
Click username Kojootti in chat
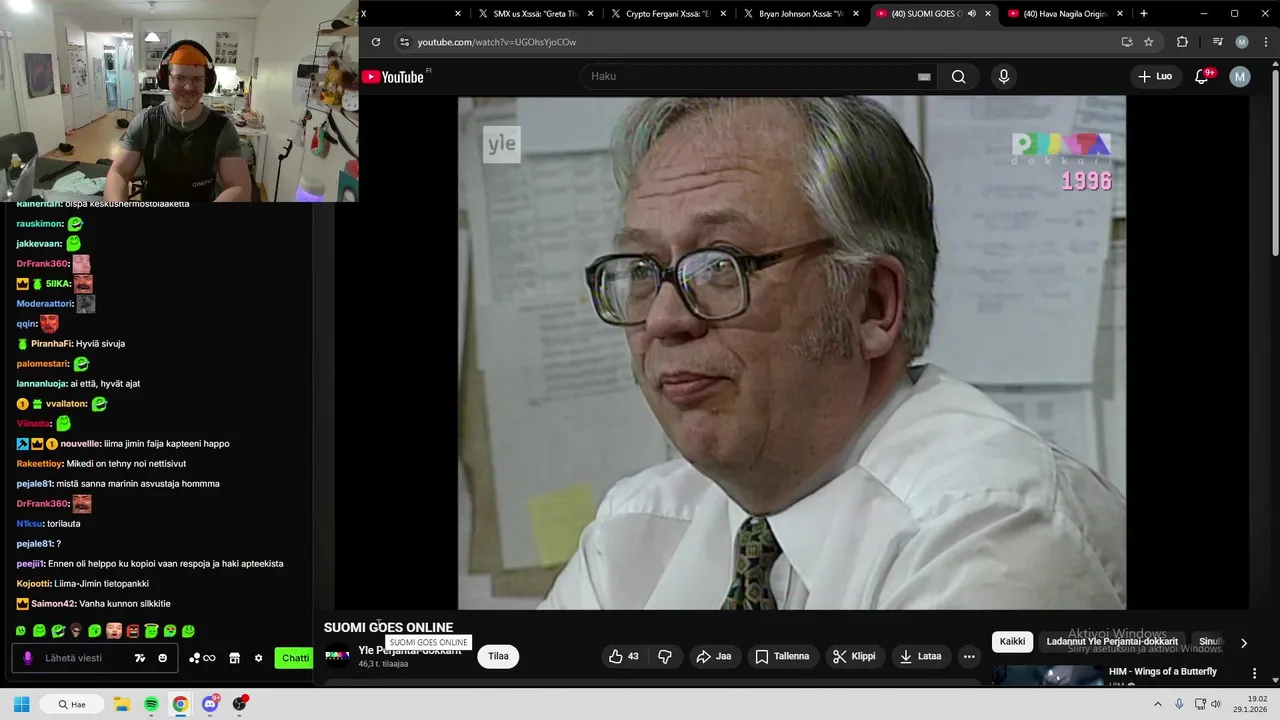click(34, 584)
